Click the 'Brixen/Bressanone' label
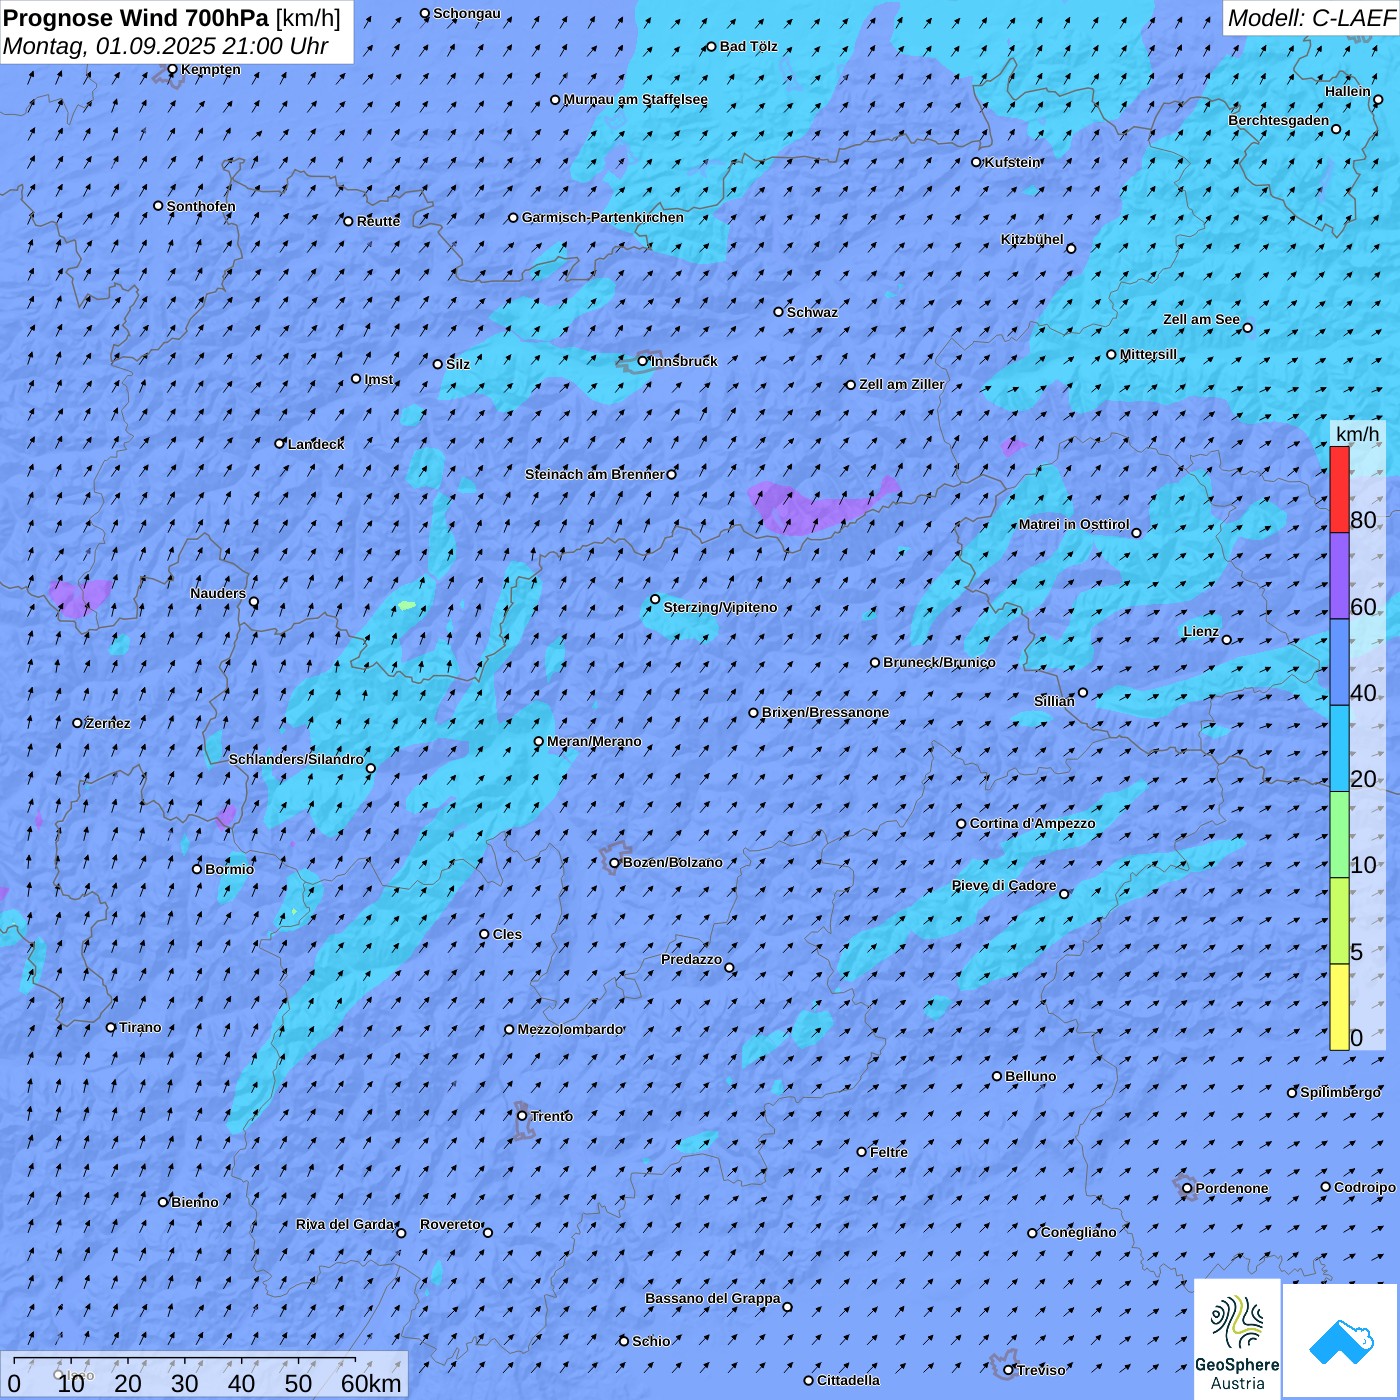This screenshot has height=1400, width=1400. [x=825, y=712]
